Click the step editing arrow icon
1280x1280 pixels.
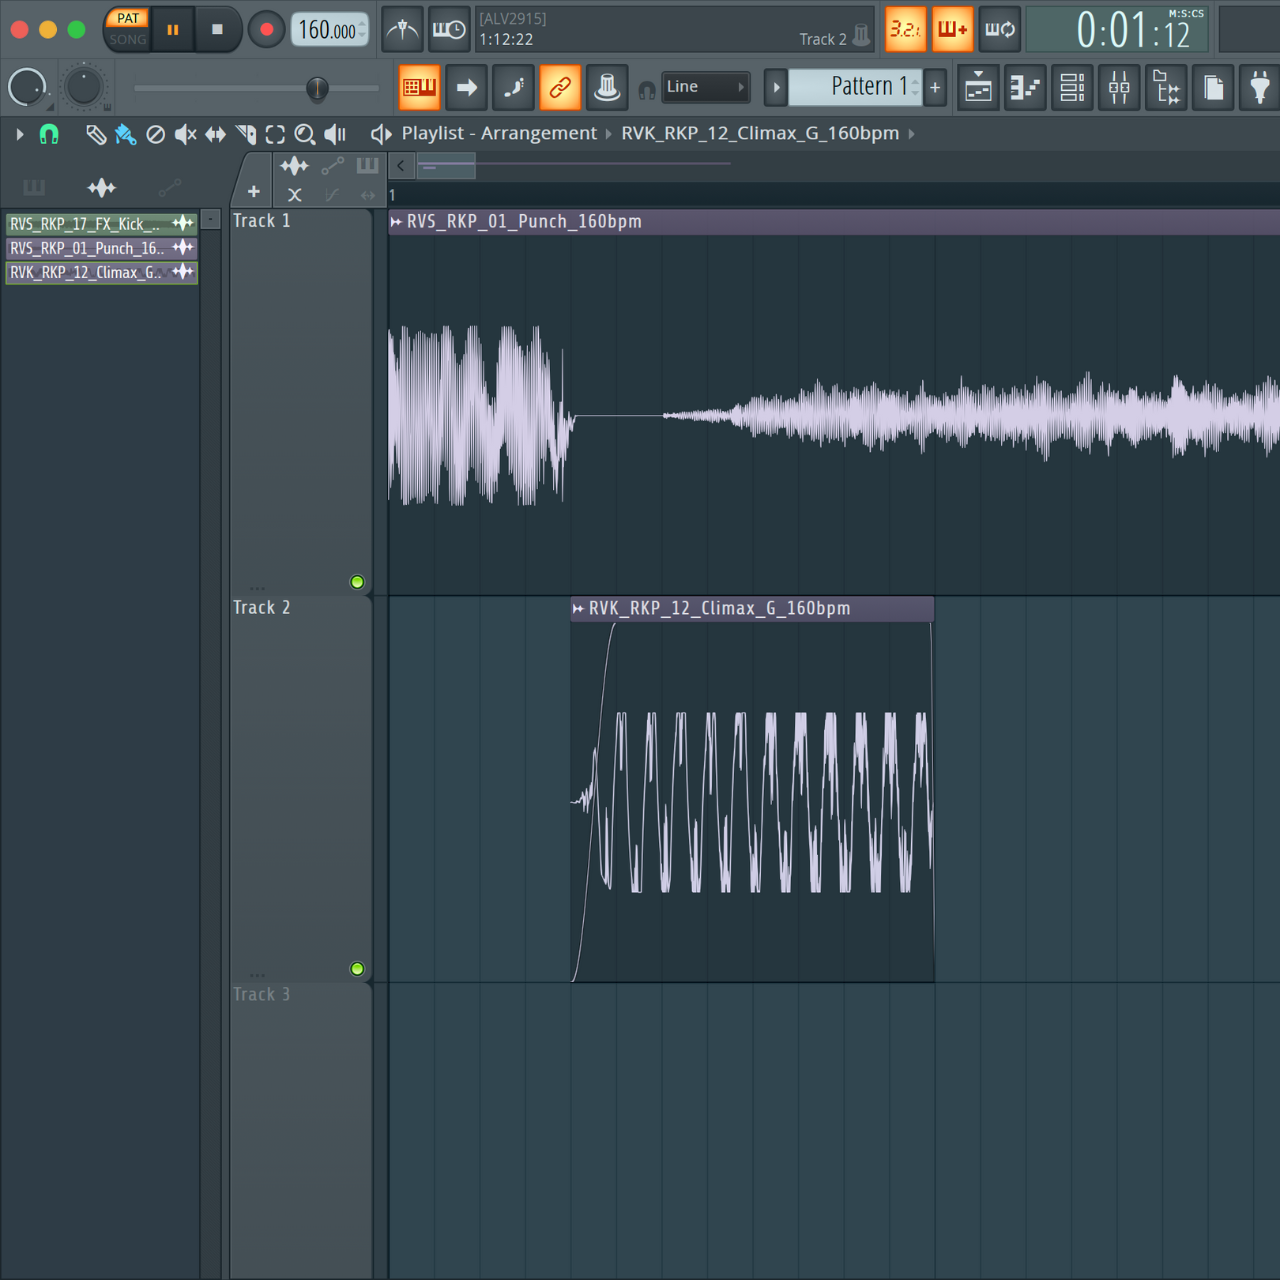point(467,88)
